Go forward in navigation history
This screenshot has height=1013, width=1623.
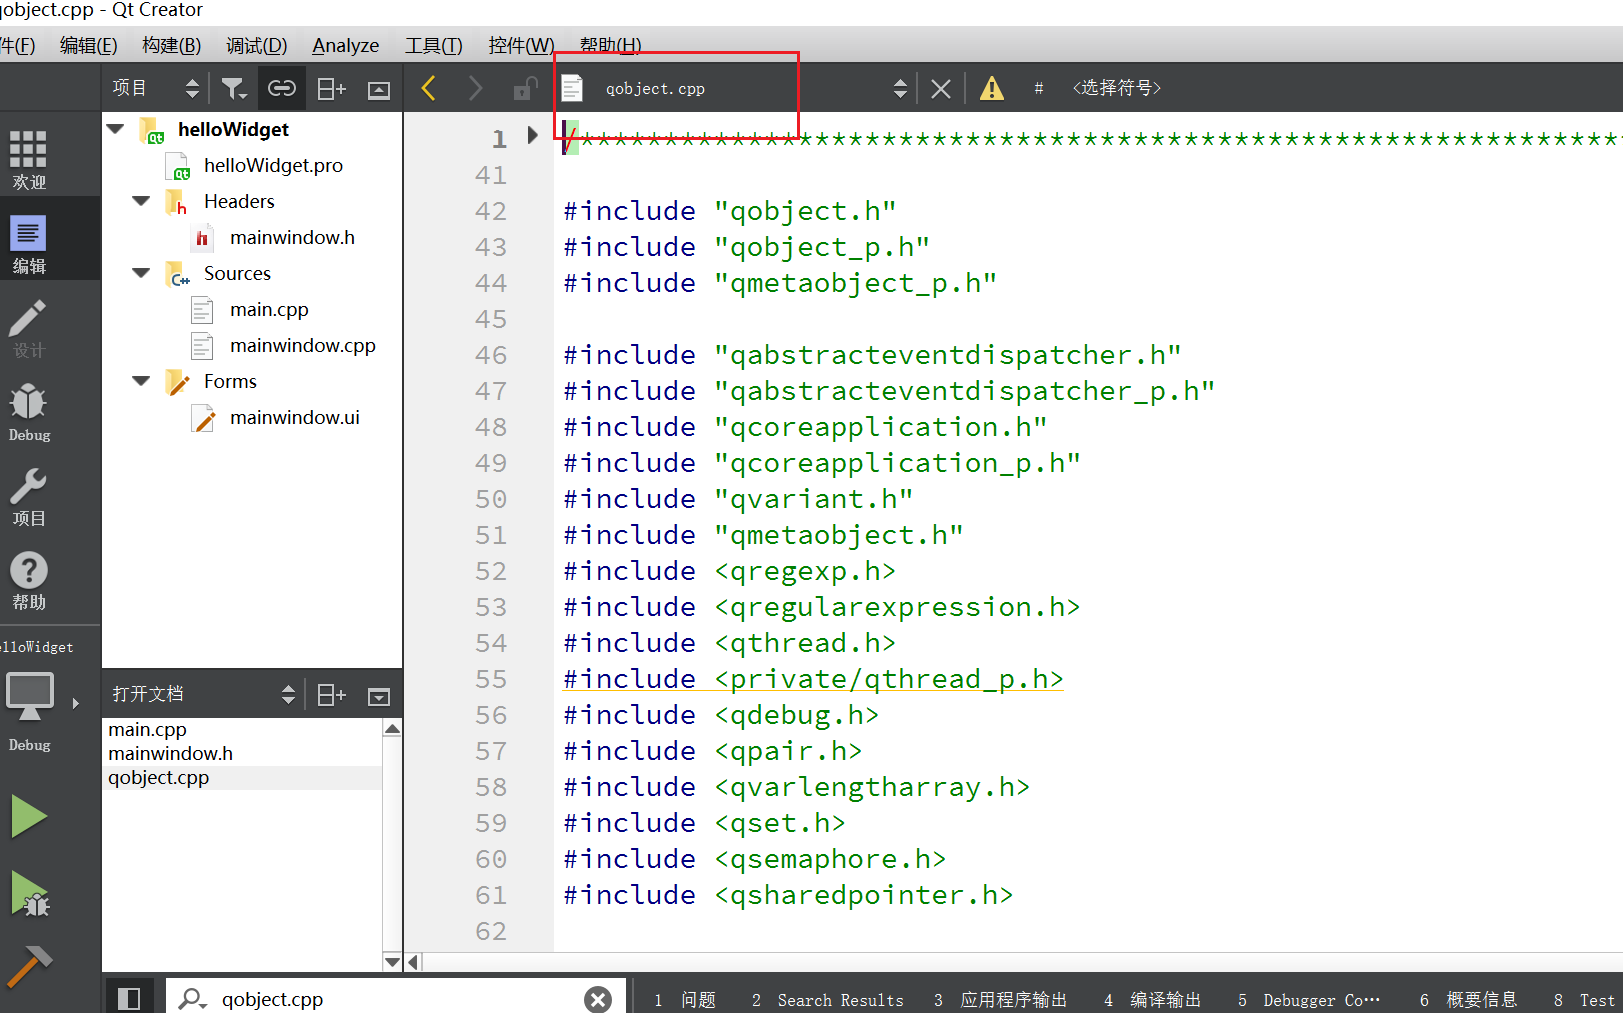tap(475, 88)
